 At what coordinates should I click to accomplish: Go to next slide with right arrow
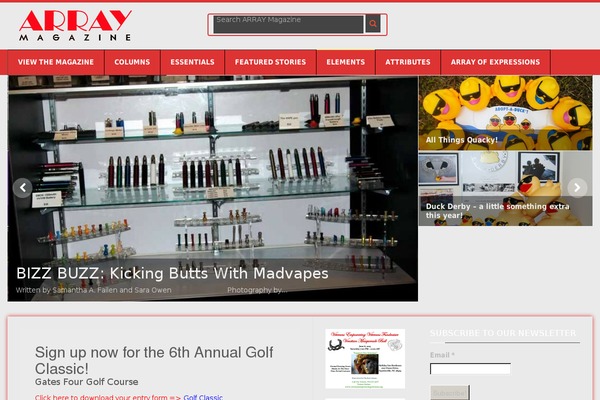577,188
